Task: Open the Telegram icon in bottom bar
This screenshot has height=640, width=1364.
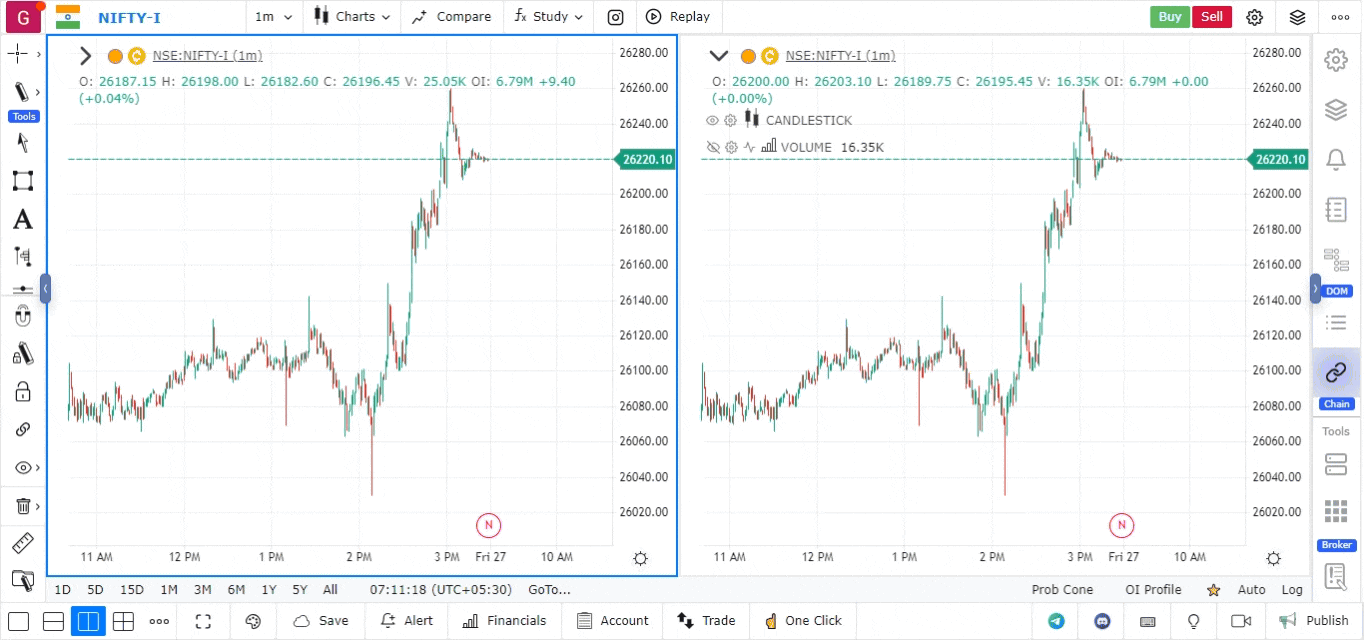Action: [1056, 621]
